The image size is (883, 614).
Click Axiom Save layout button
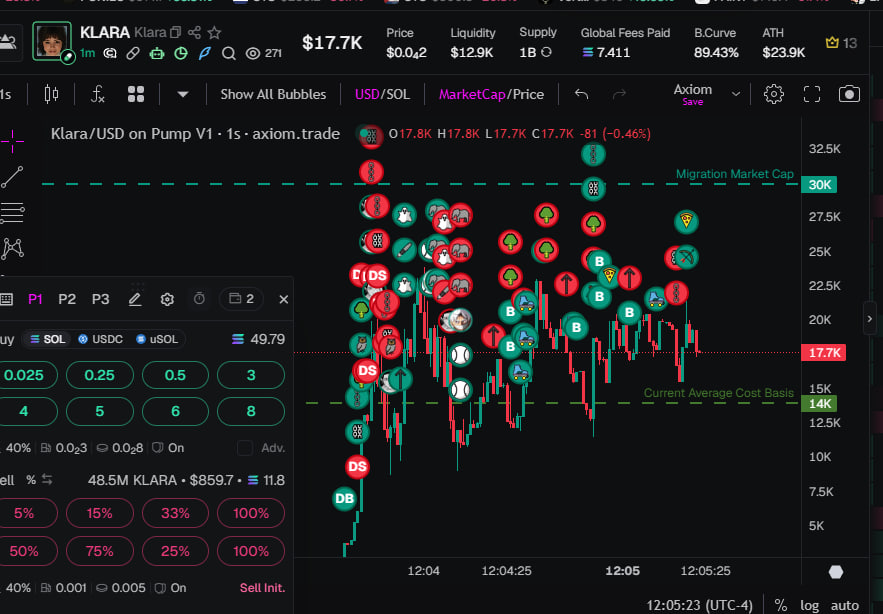(693, 94)
